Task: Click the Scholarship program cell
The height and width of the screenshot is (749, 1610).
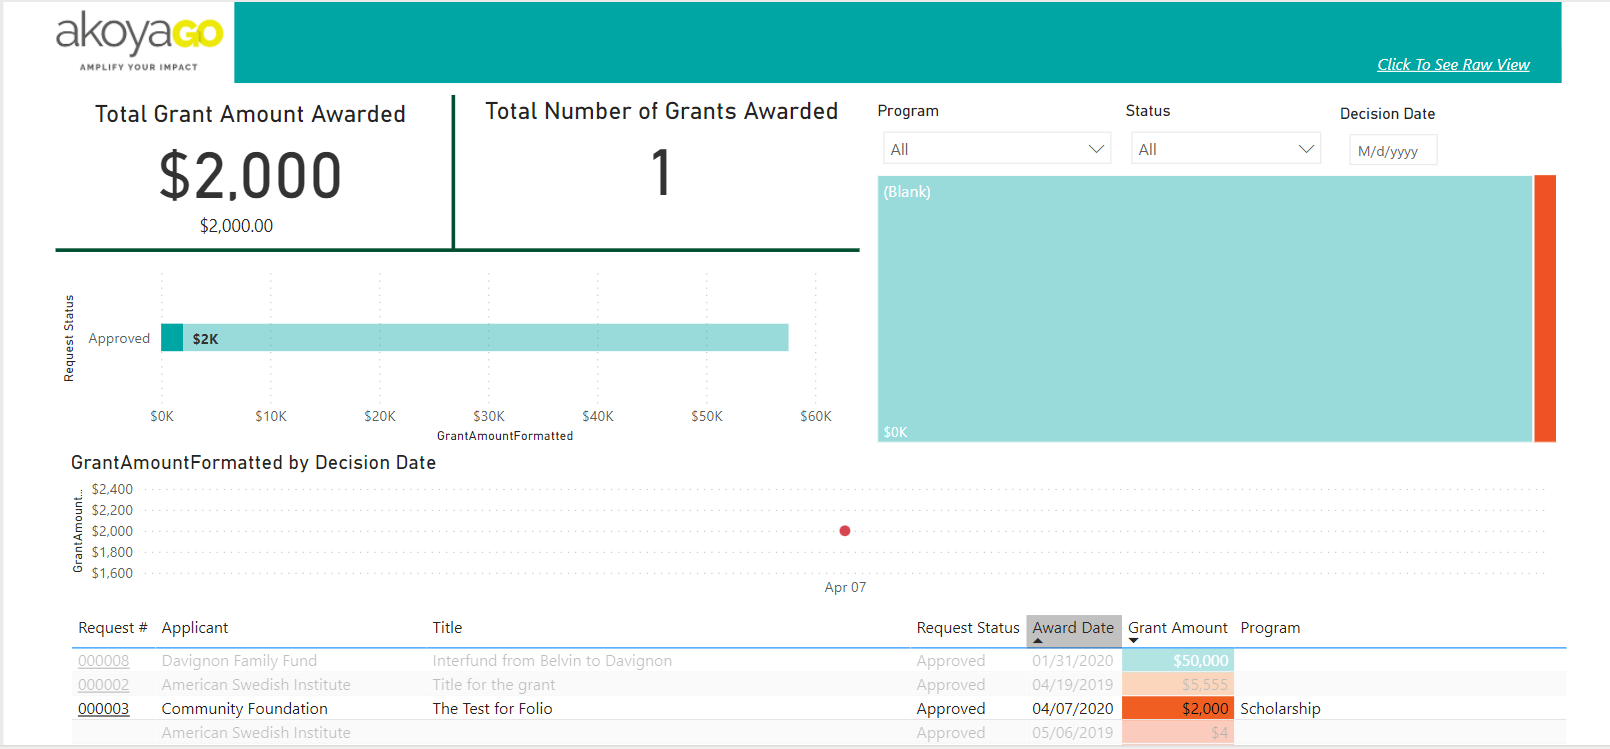Action: pos(1280,709)
